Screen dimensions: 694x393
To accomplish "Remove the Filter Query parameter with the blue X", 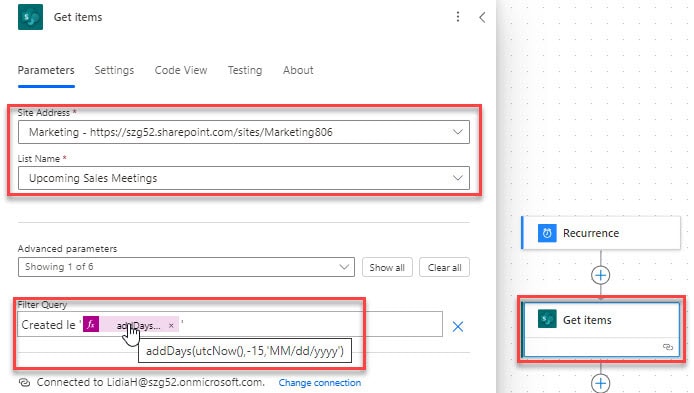I will [x=458, y=327].
